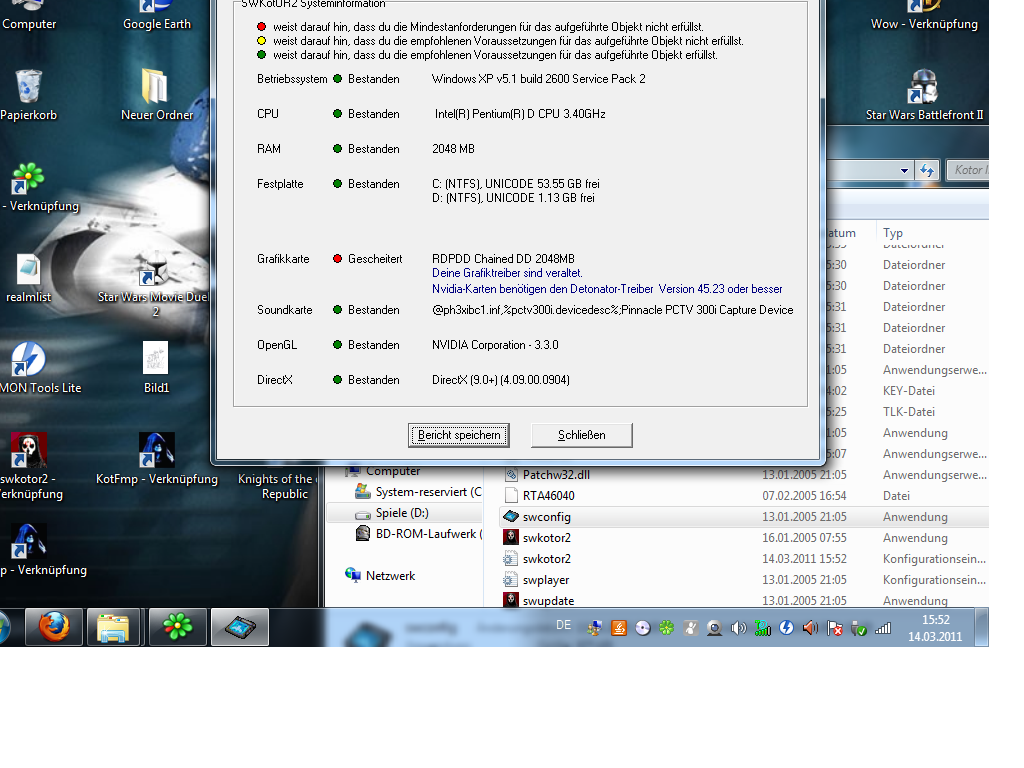The height and width of the screenshot is (768, 1024).
Task: Click Java tray icon
Action: [x=618, y=628]
